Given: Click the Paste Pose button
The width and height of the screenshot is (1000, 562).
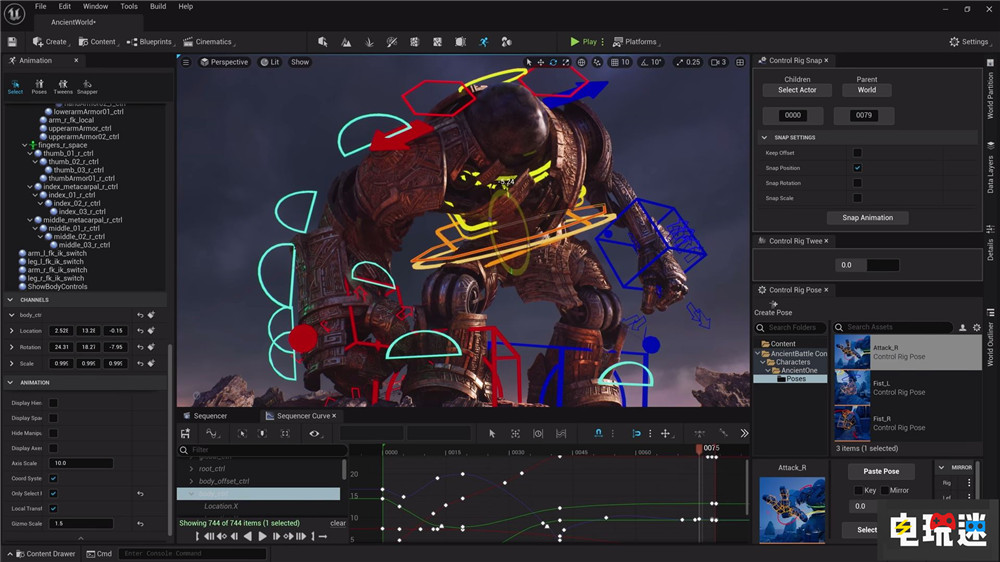Looking at the screenshot, I should (881, 471).
